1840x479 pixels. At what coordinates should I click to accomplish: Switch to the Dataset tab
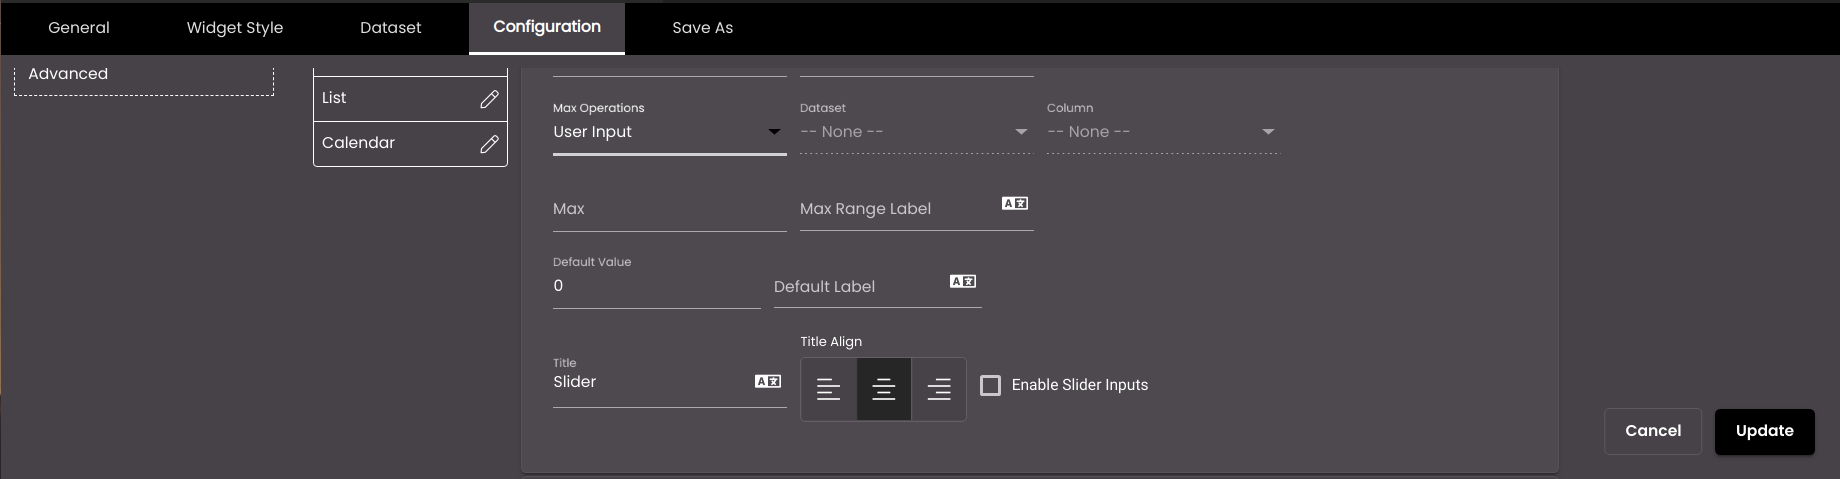tap(391, 28)
